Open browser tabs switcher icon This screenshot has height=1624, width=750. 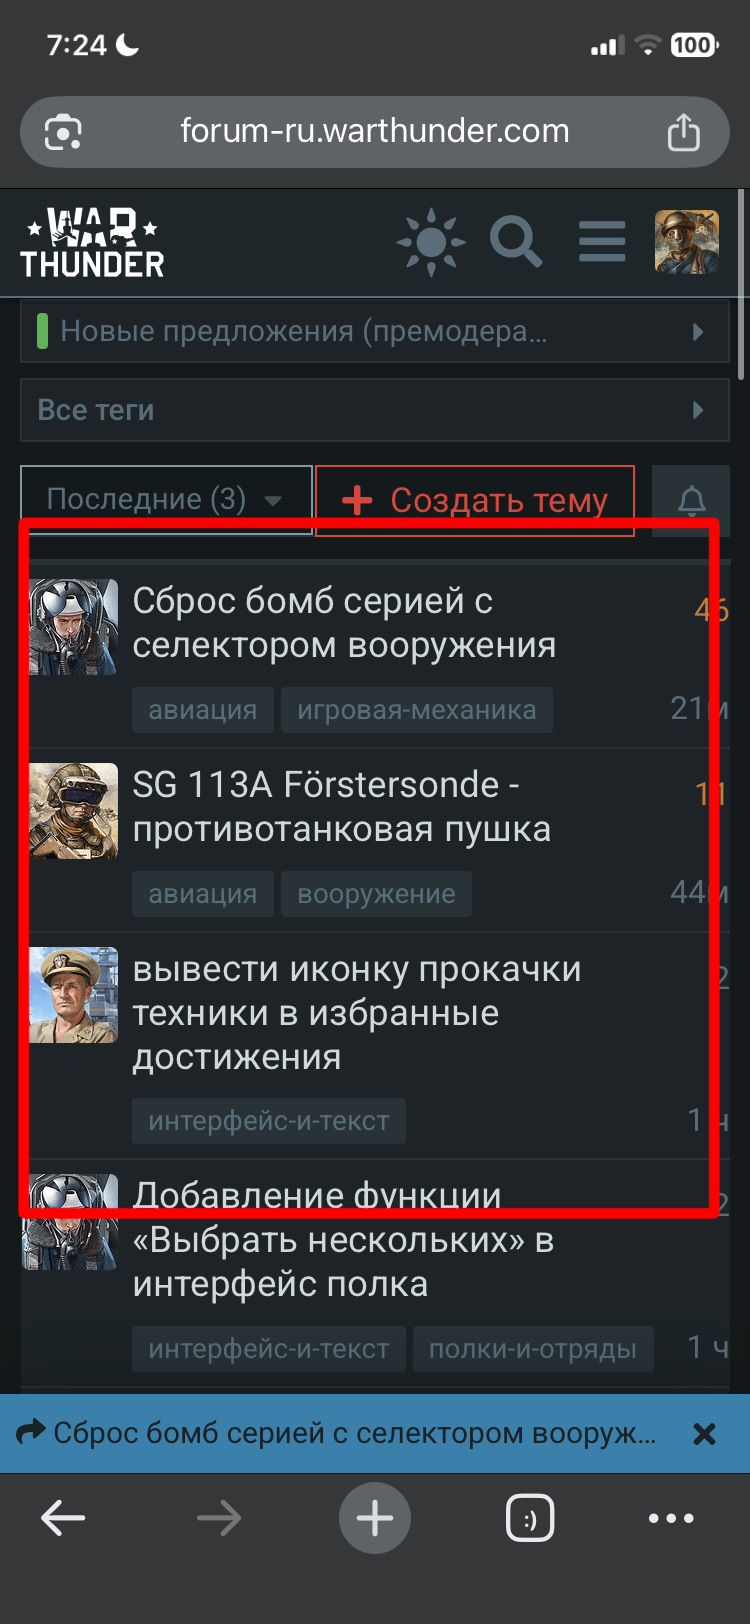tap(530, 1519)
